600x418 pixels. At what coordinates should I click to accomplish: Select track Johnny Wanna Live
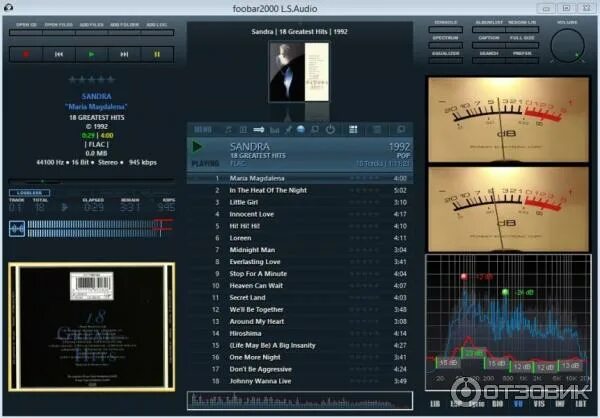coord(300,381)
